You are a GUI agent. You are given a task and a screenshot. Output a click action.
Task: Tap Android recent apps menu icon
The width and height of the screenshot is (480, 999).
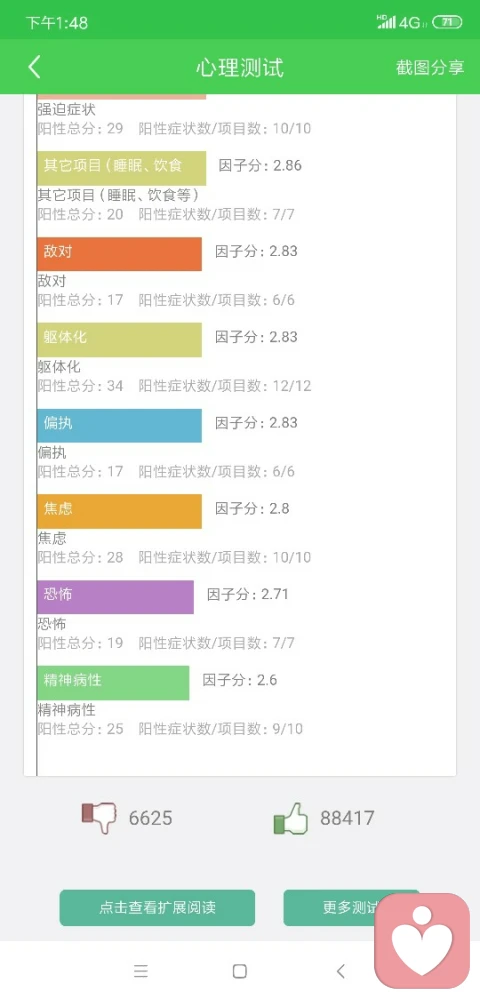tap(141, 971)
